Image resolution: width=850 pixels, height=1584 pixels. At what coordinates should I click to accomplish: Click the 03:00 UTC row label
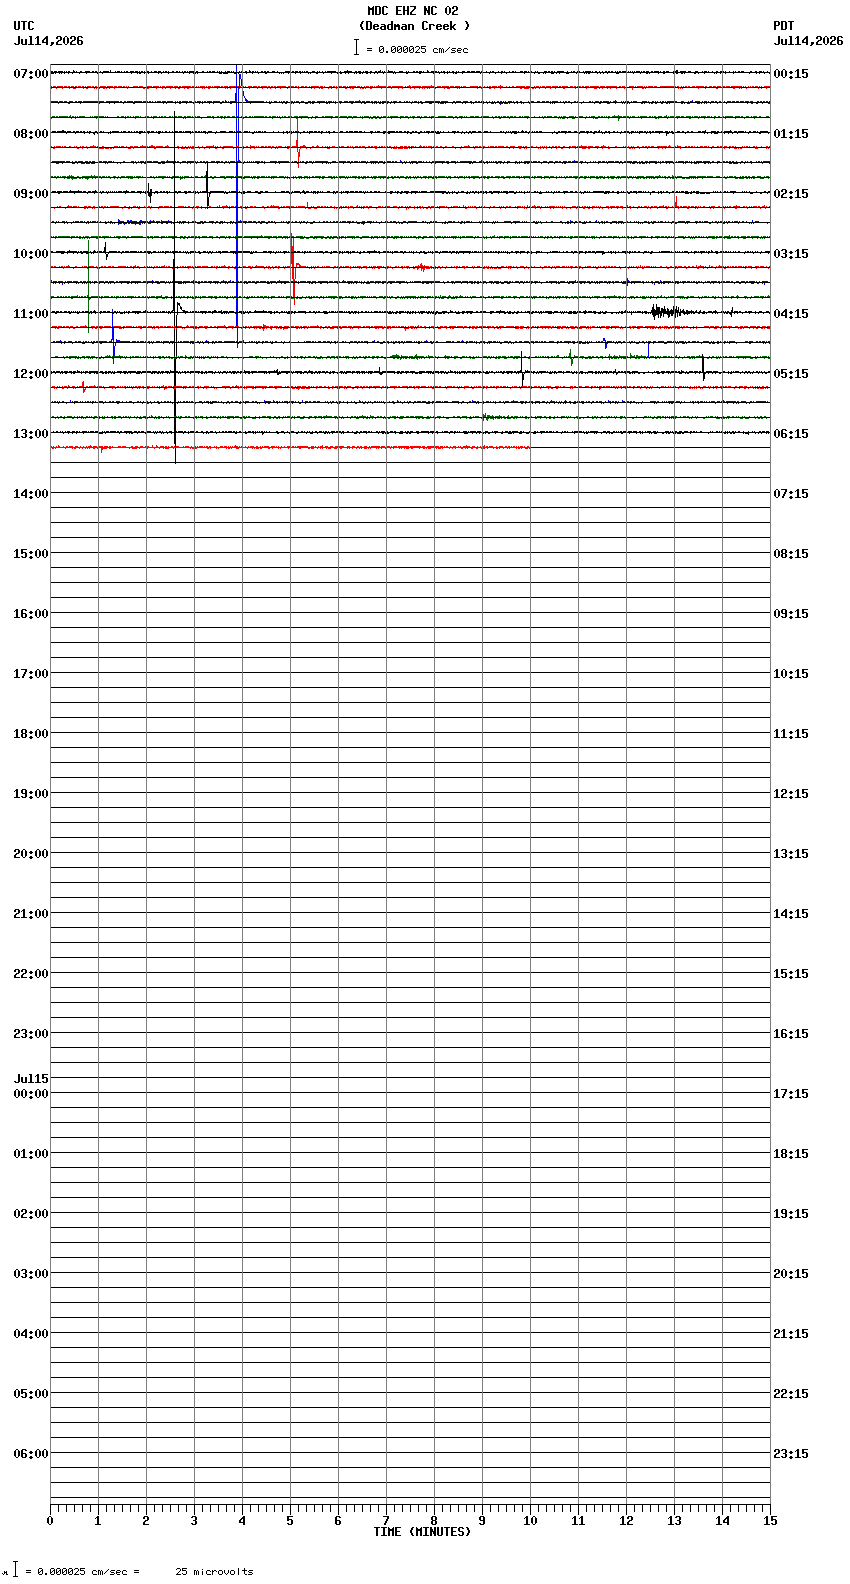[x=31, y=1274]
